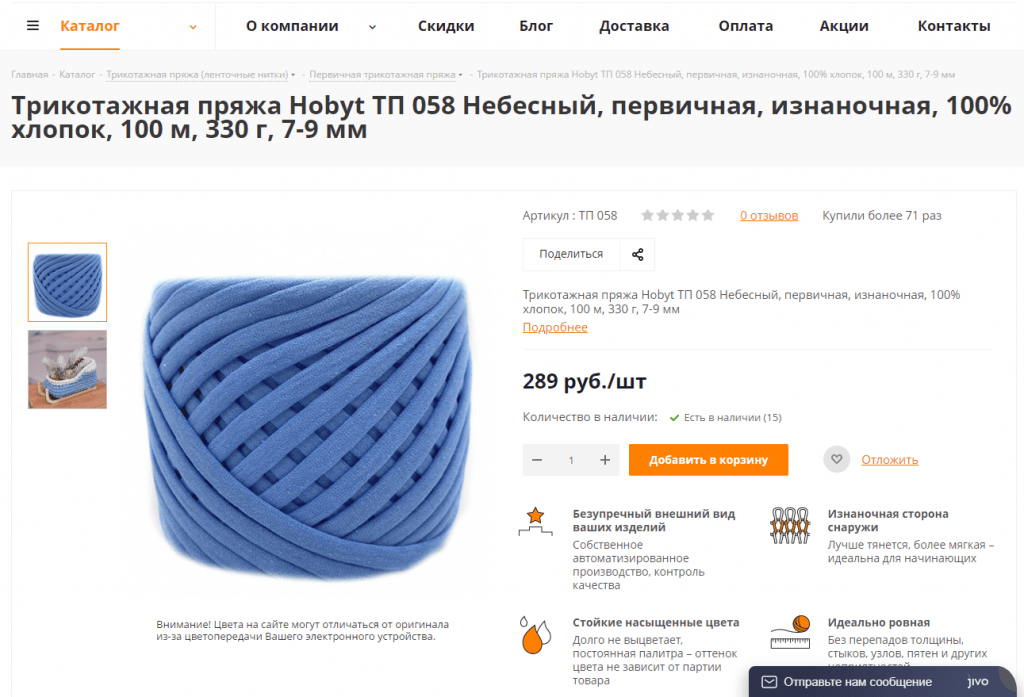Click the quantity input field

(571, 460)
